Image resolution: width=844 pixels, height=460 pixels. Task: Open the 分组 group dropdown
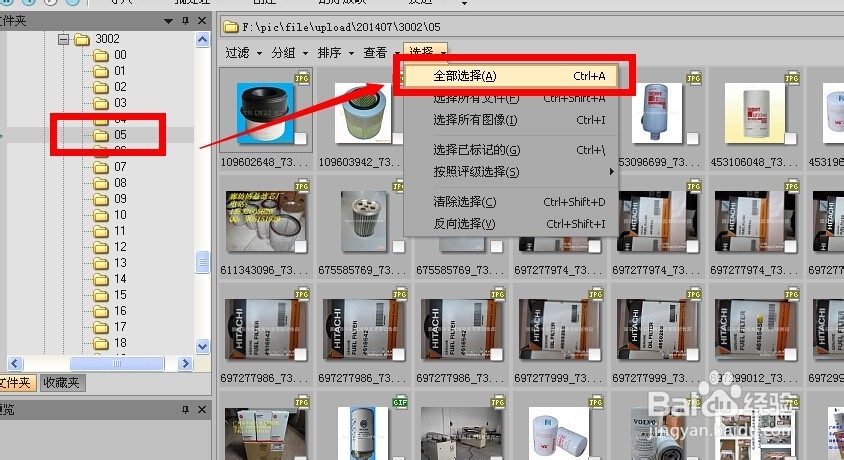[290, 53]
